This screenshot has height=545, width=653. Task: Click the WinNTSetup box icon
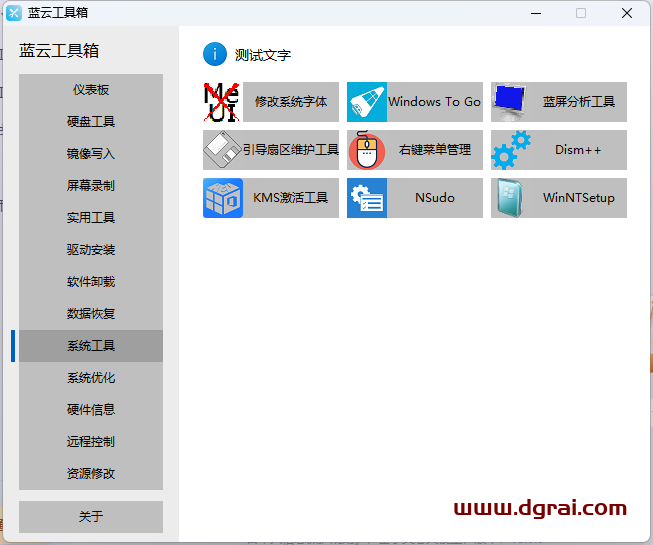point(511,198)
